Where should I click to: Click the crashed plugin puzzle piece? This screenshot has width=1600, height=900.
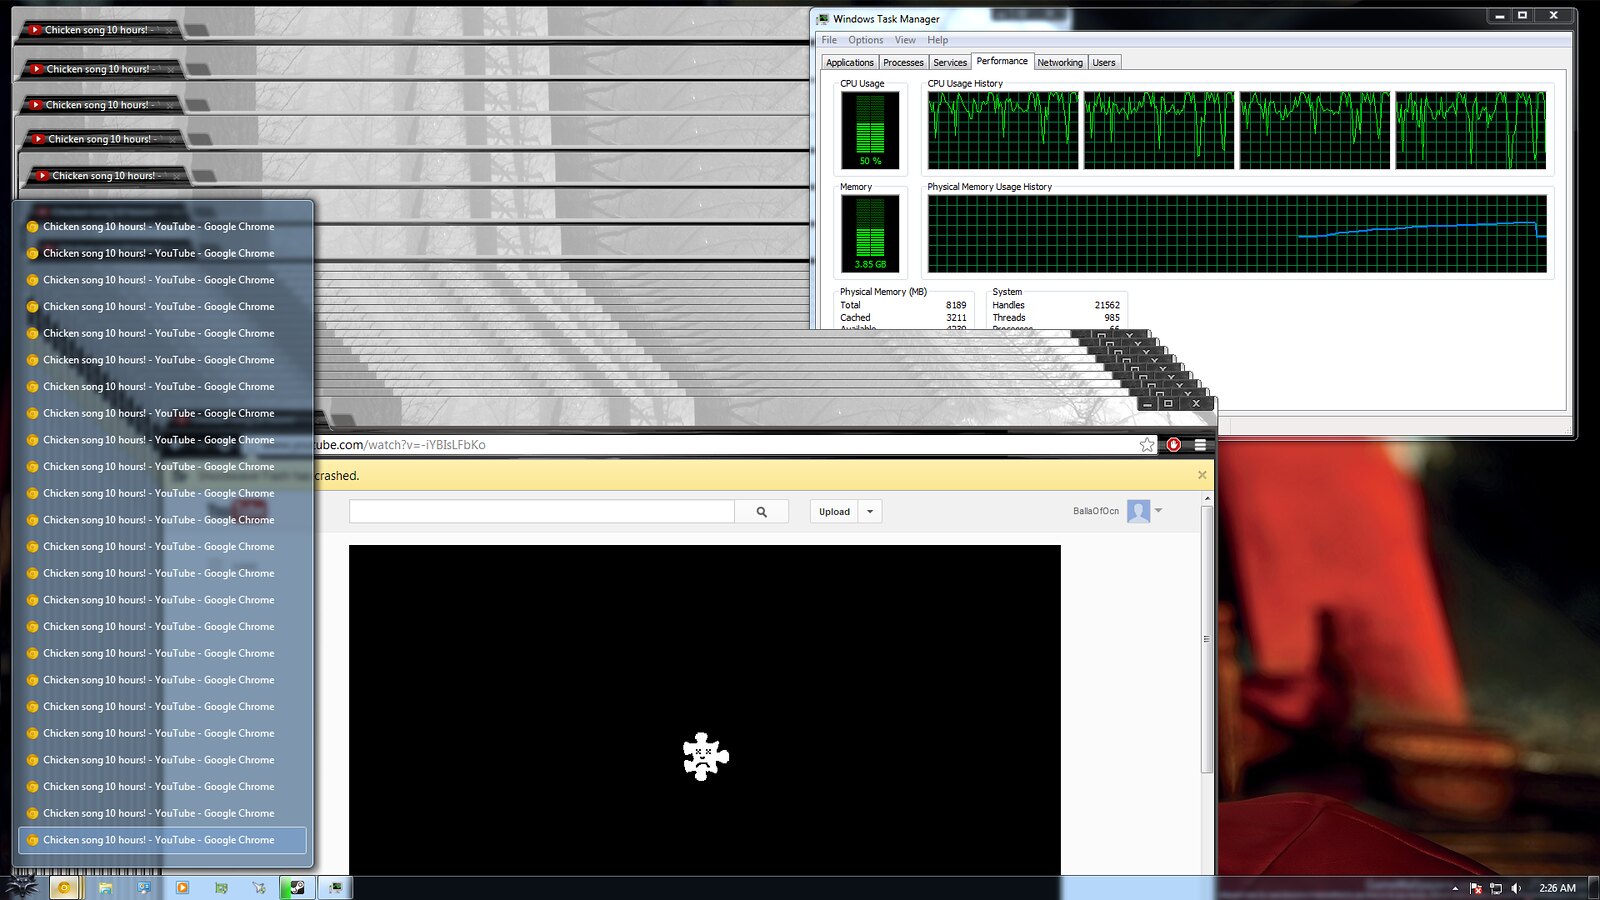[x=705, y=756]
